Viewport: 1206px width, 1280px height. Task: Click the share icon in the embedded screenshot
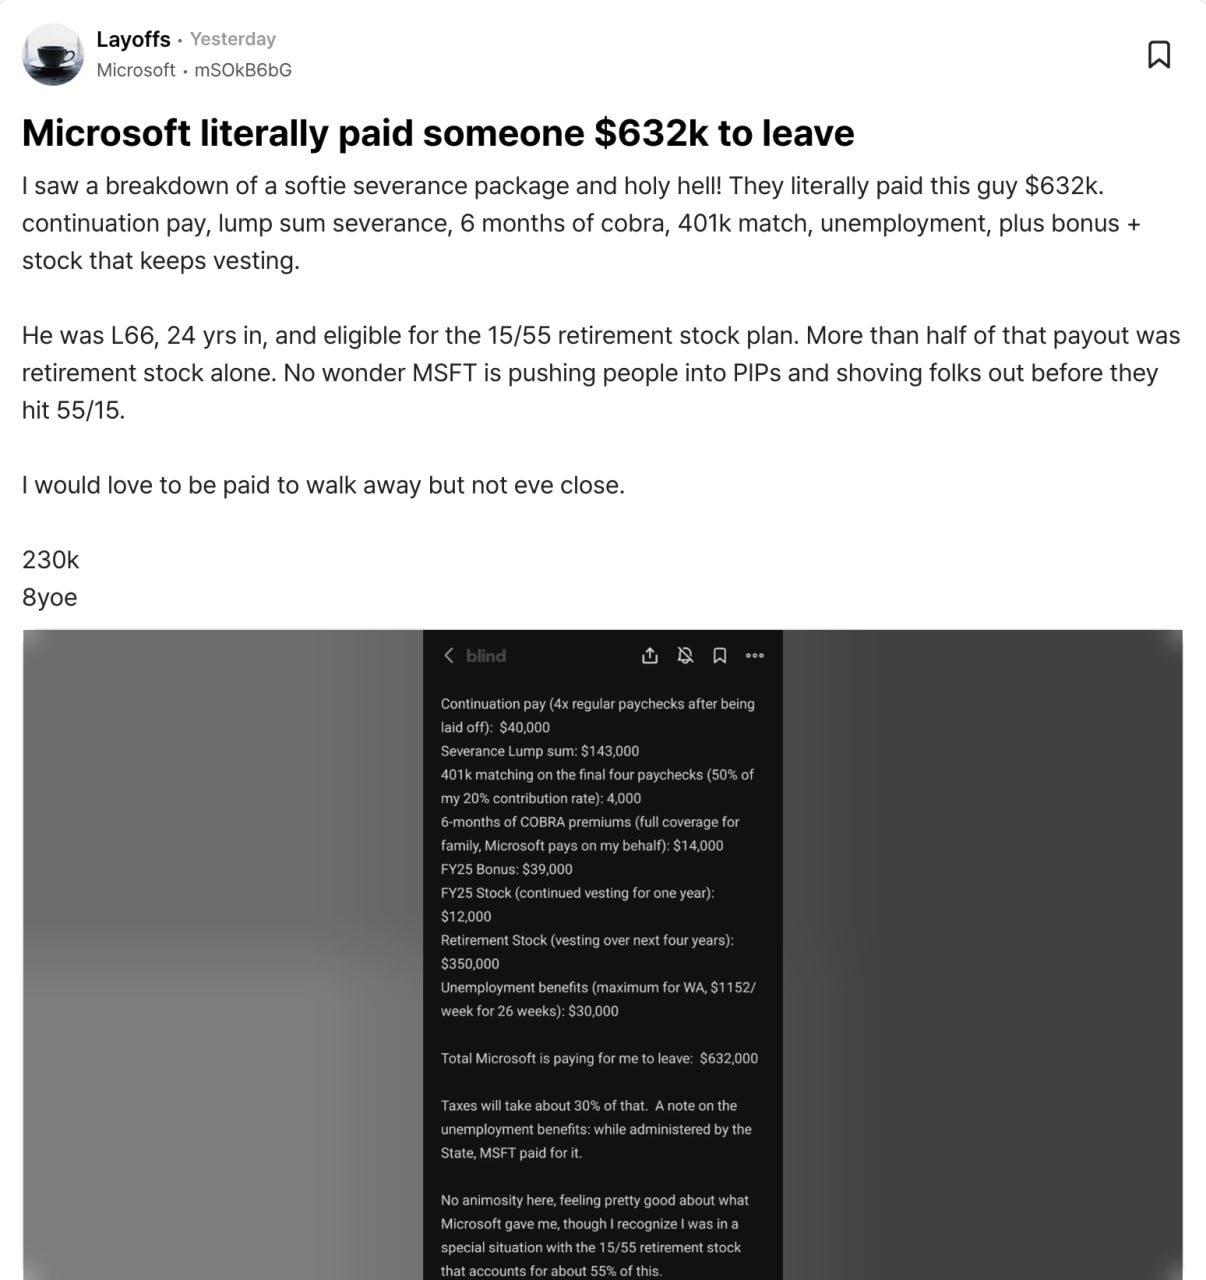[x=650, y=656]
